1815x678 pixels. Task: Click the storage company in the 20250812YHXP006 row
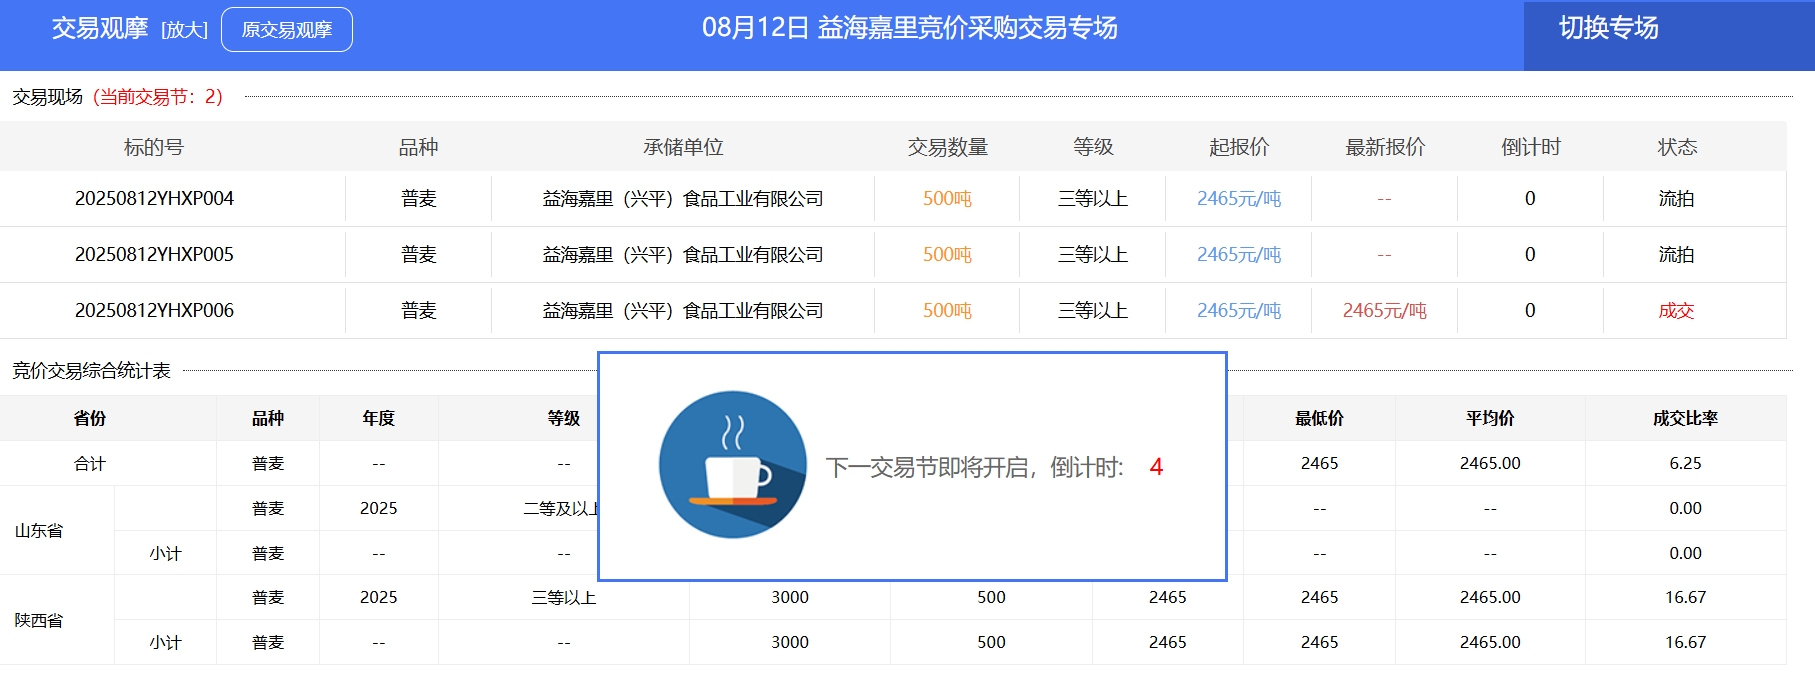coord(683,311)
